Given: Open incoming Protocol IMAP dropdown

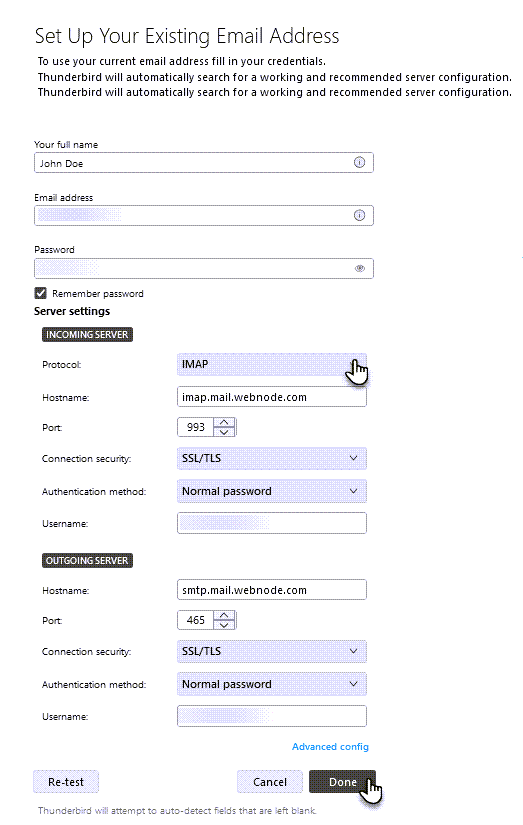Looking at the screenshot, I should tap(271, 364).
